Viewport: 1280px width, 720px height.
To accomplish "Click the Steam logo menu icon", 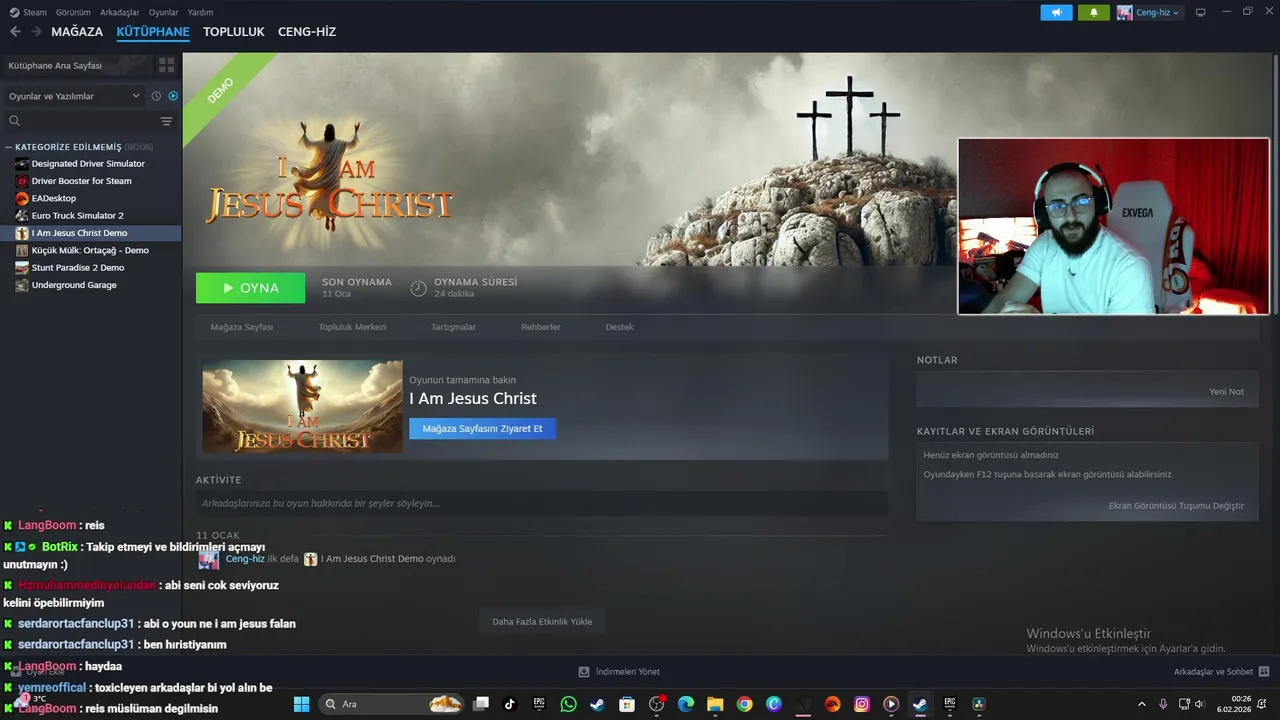I will (14, 12).
